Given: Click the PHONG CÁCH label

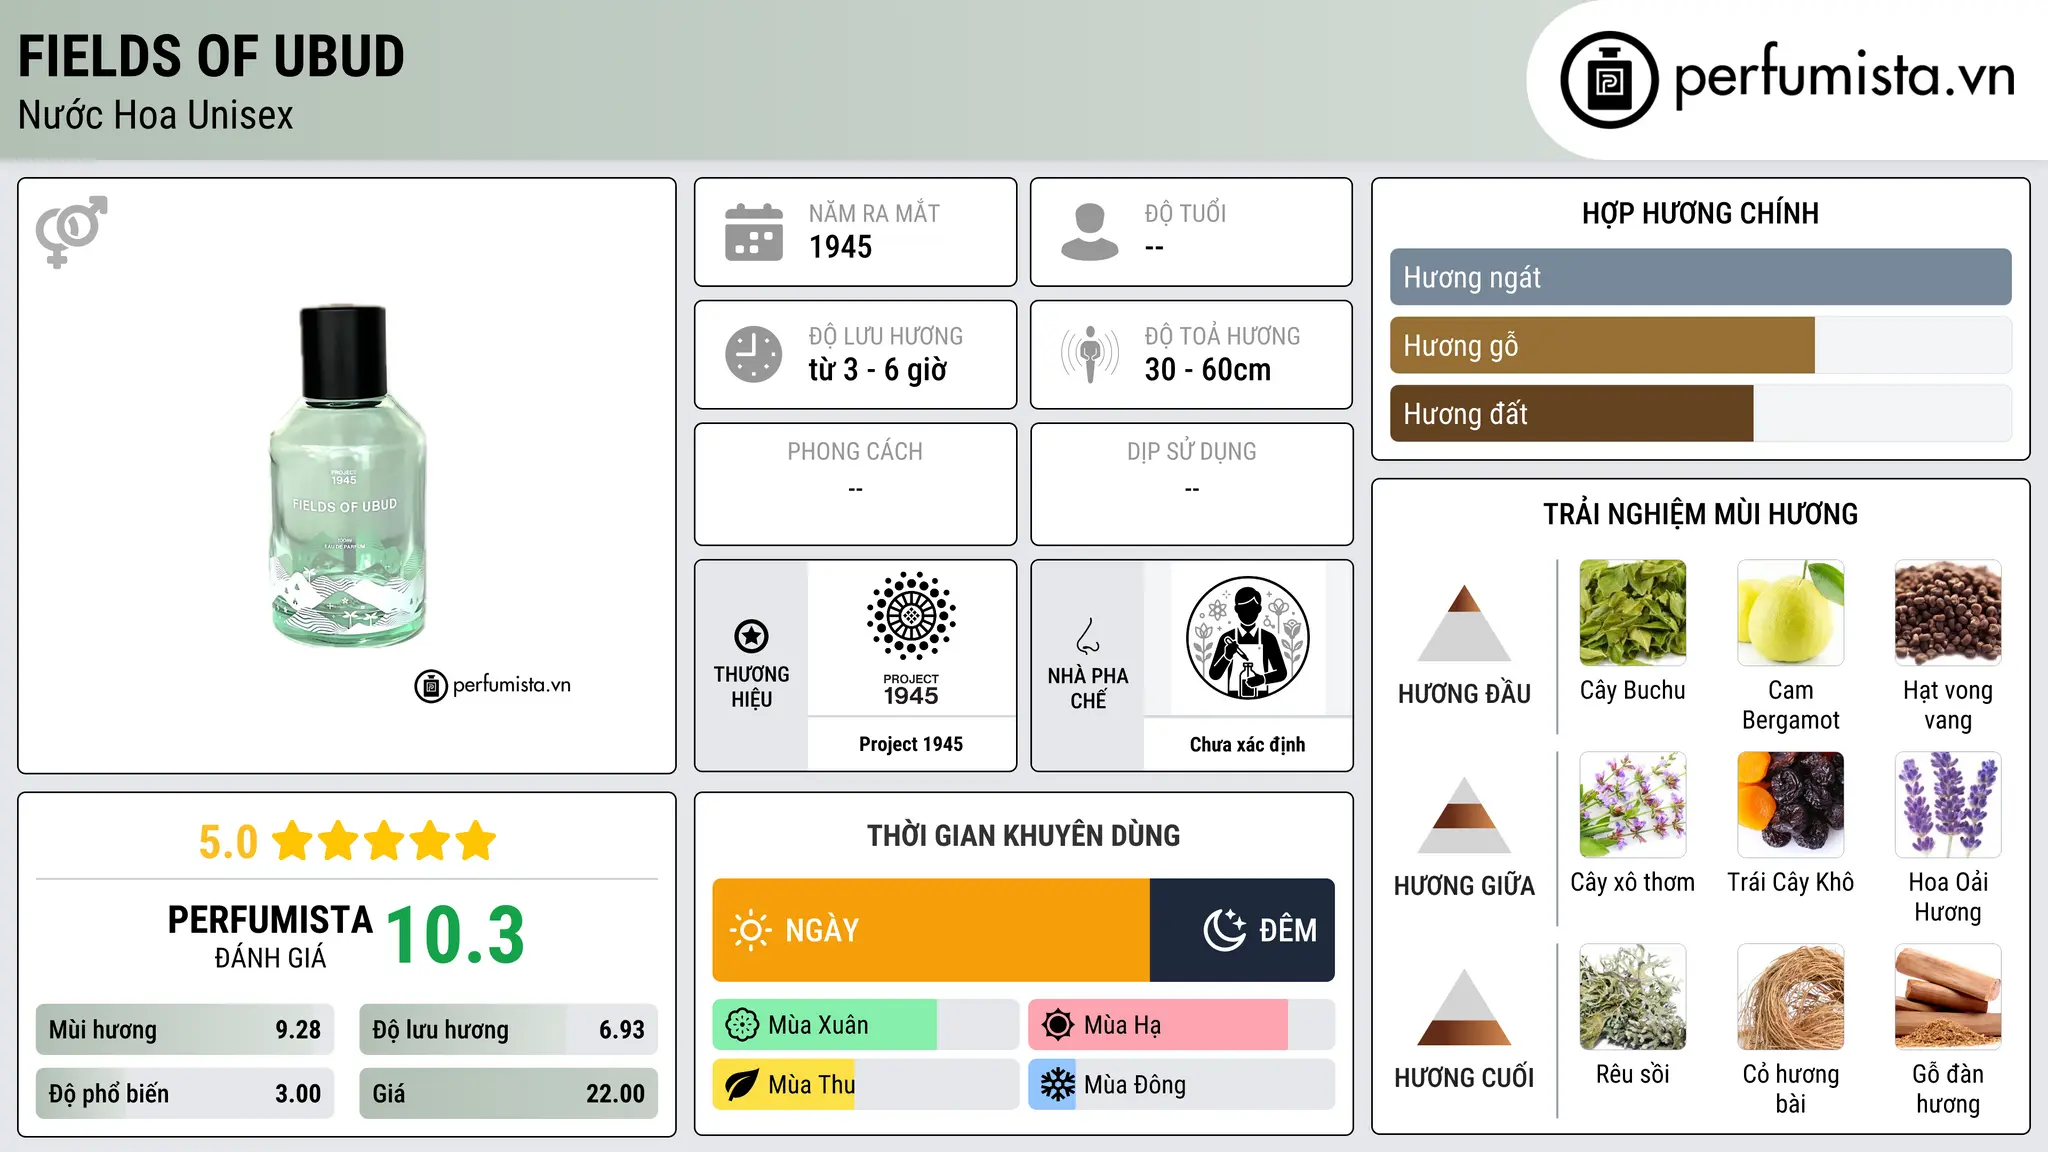Looking at the screenshot, I should click(855, 452).
